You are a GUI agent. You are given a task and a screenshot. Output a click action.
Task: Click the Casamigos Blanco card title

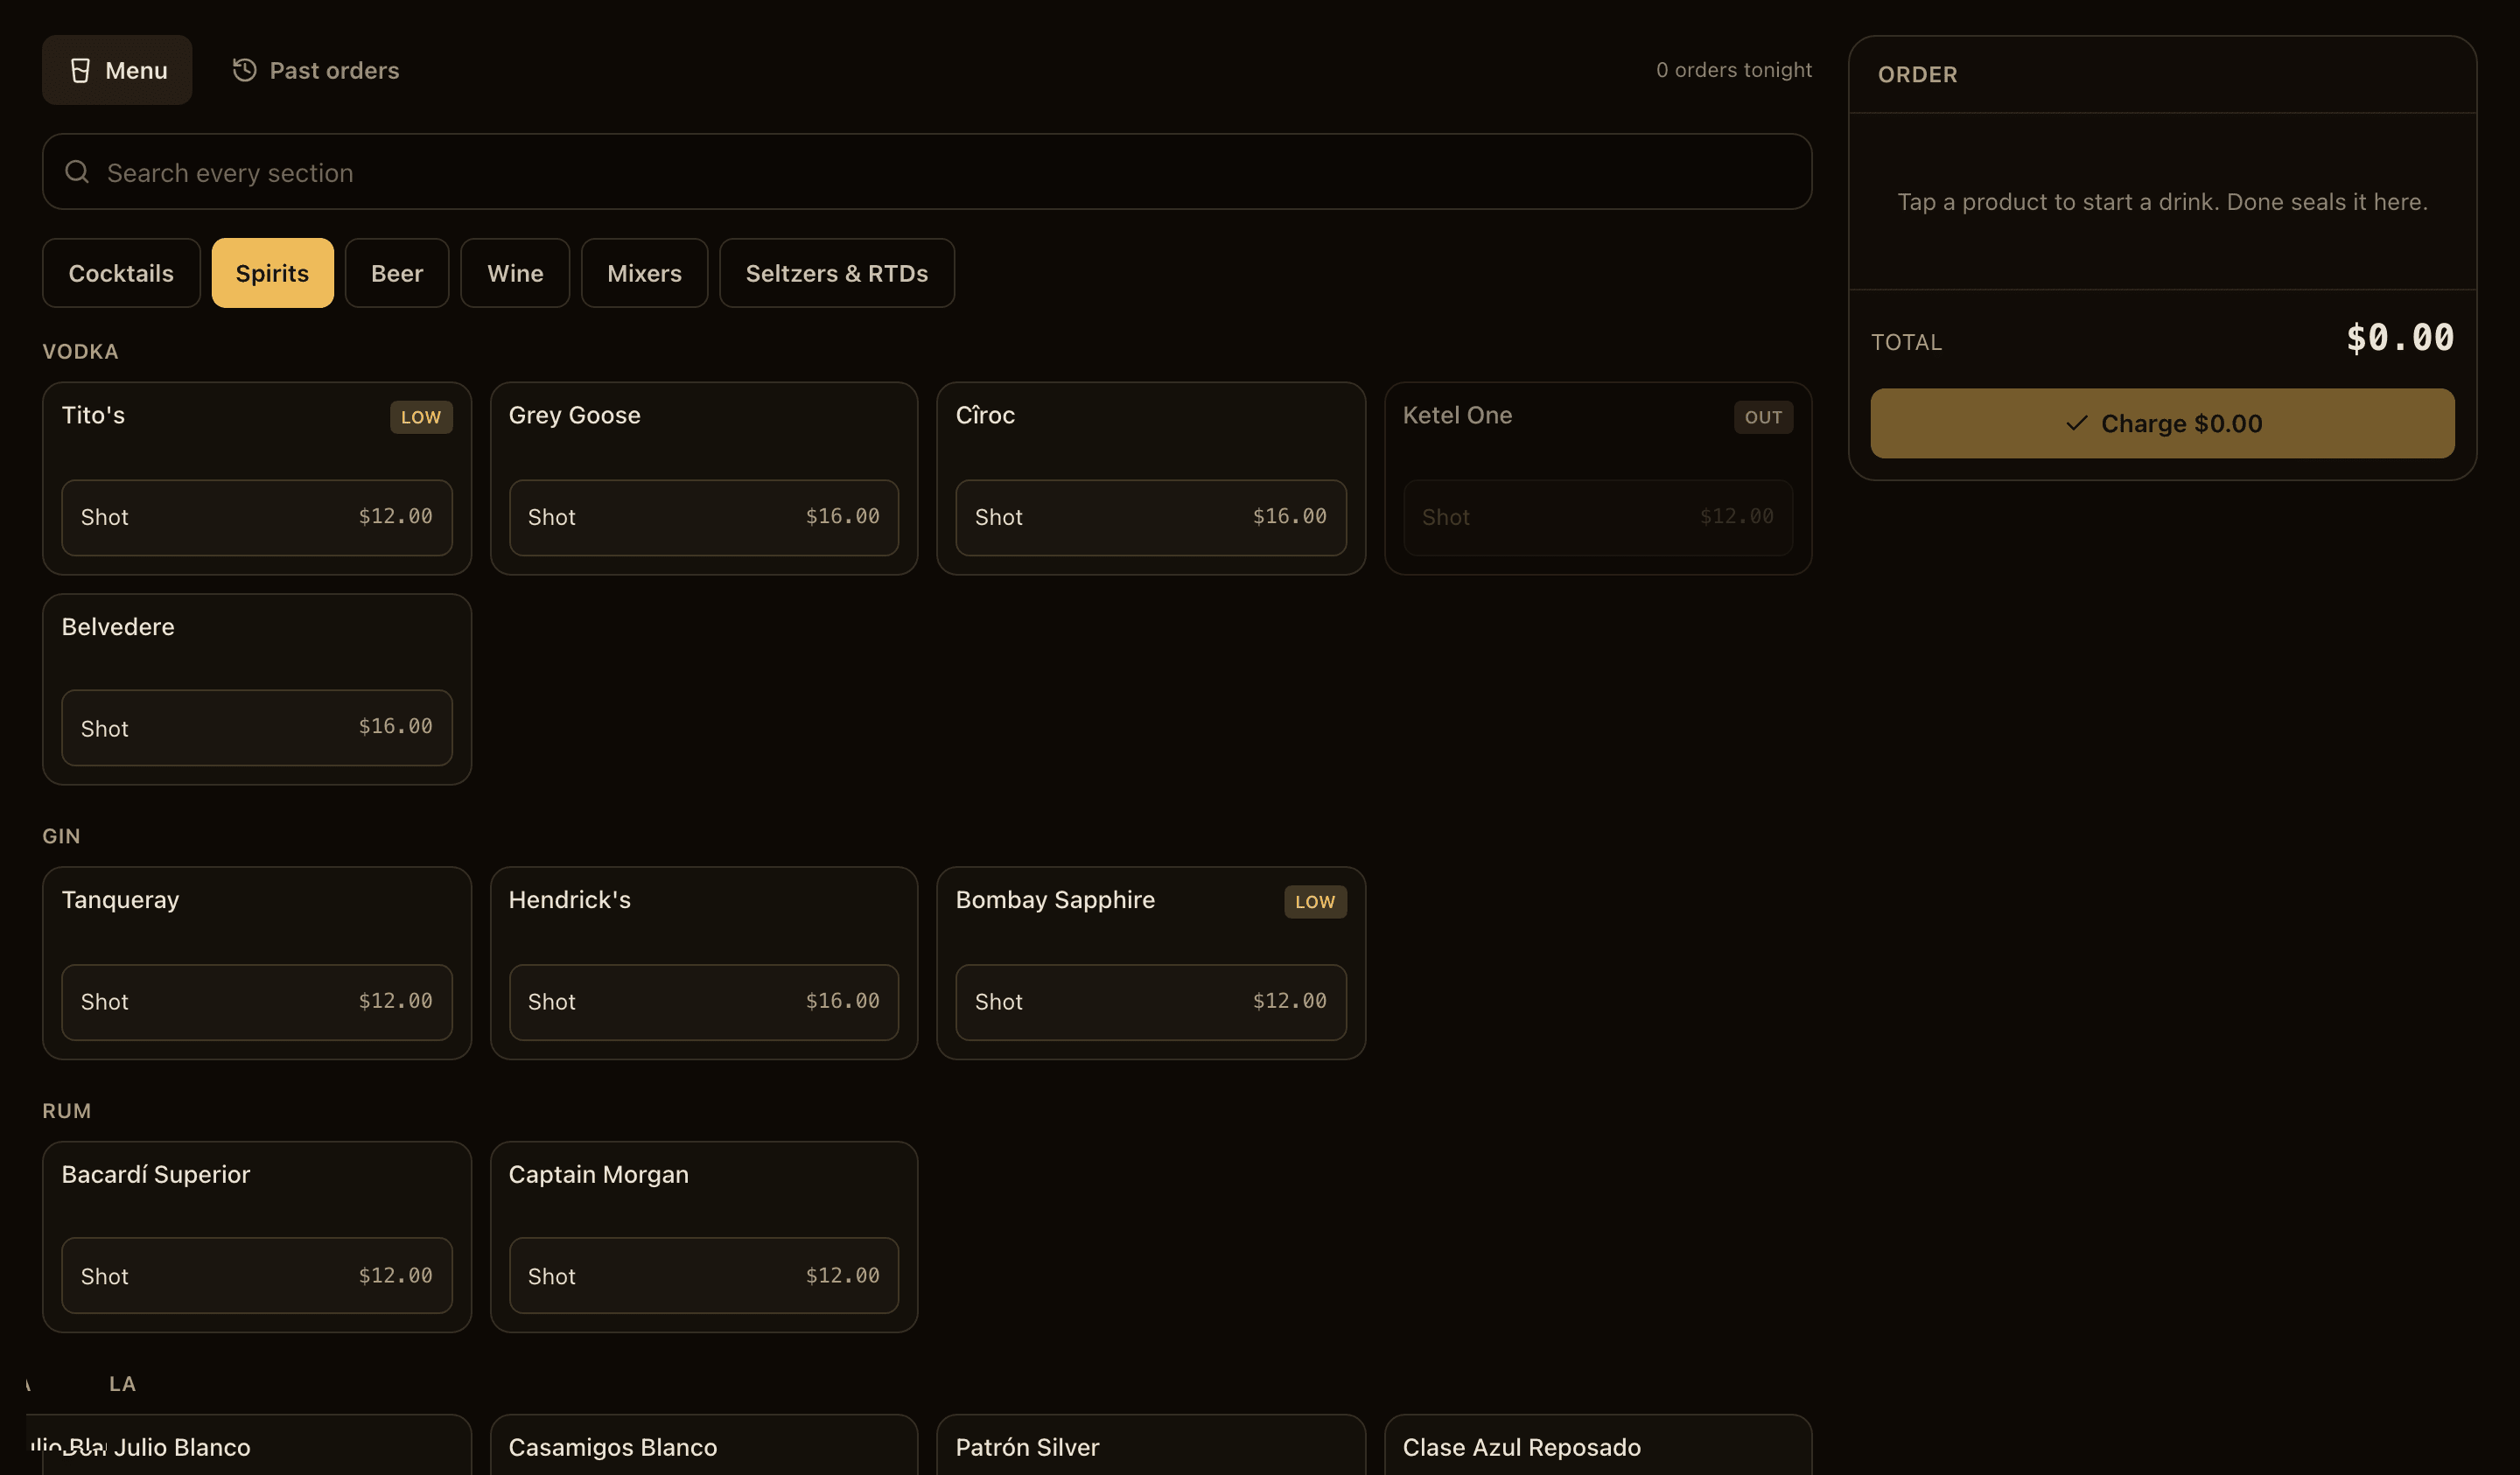click(612, 1447)
